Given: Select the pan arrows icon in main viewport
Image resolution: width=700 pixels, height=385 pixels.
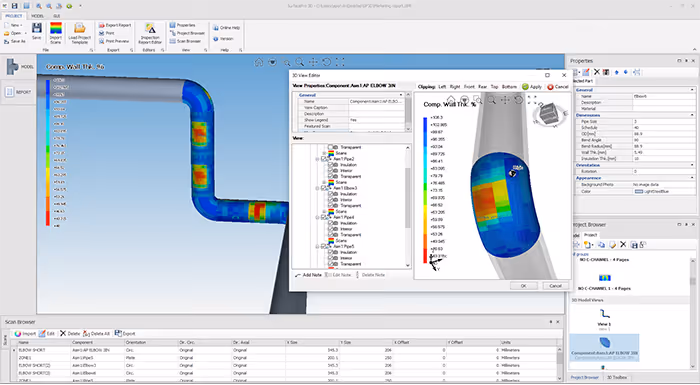Looking at the screenshot, I should tap(313, 62).
